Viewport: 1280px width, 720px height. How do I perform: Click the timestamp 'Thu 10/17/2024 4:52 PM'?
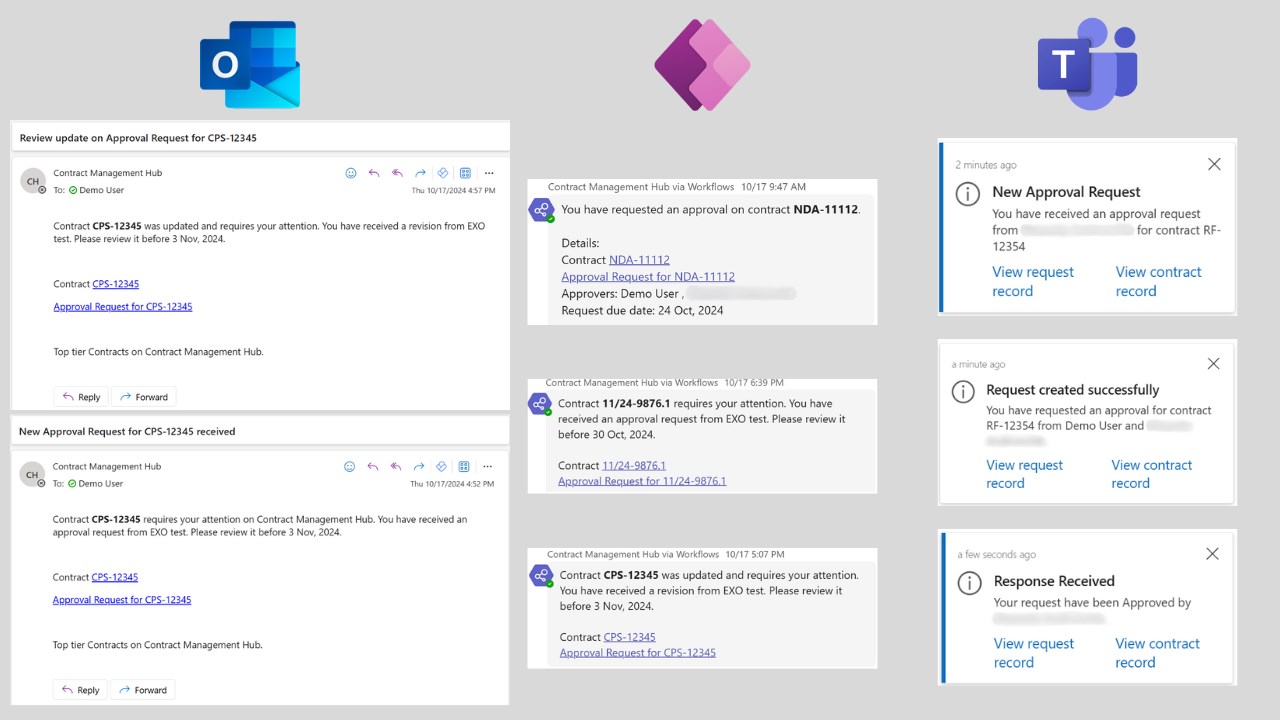(452, 484)
